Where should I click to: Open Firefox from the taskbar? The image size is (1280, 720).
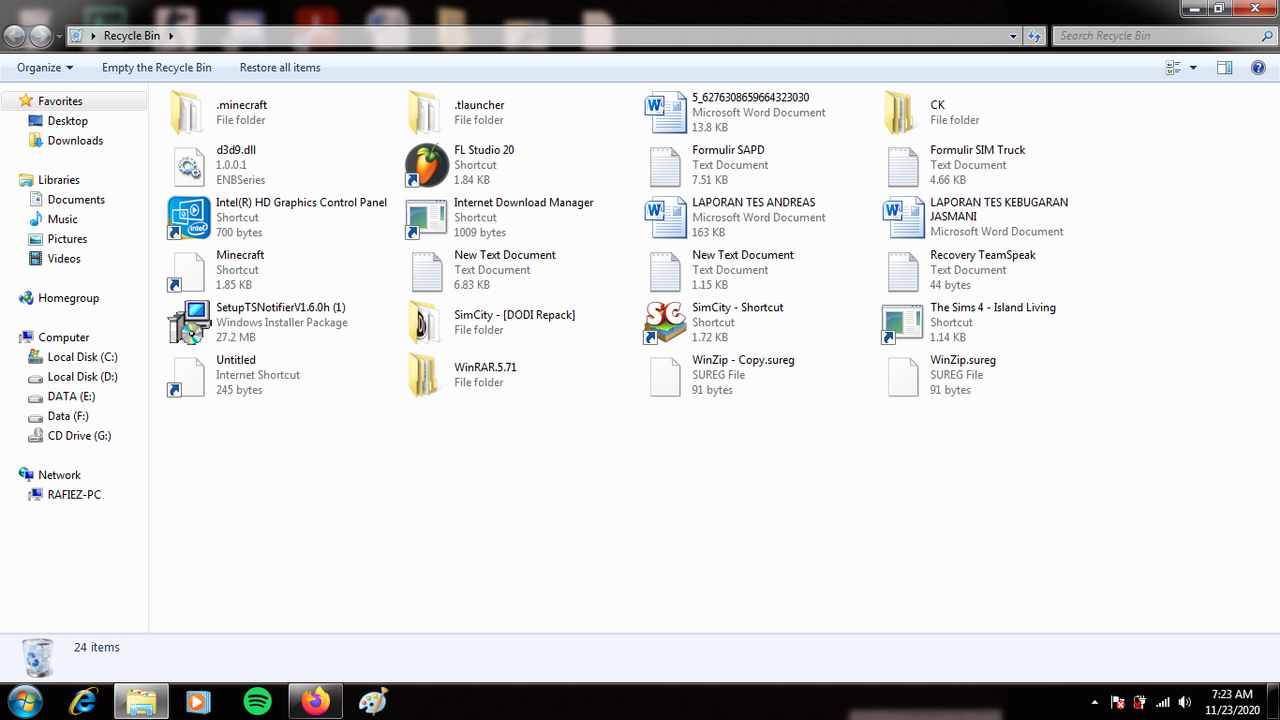point(315,702)
